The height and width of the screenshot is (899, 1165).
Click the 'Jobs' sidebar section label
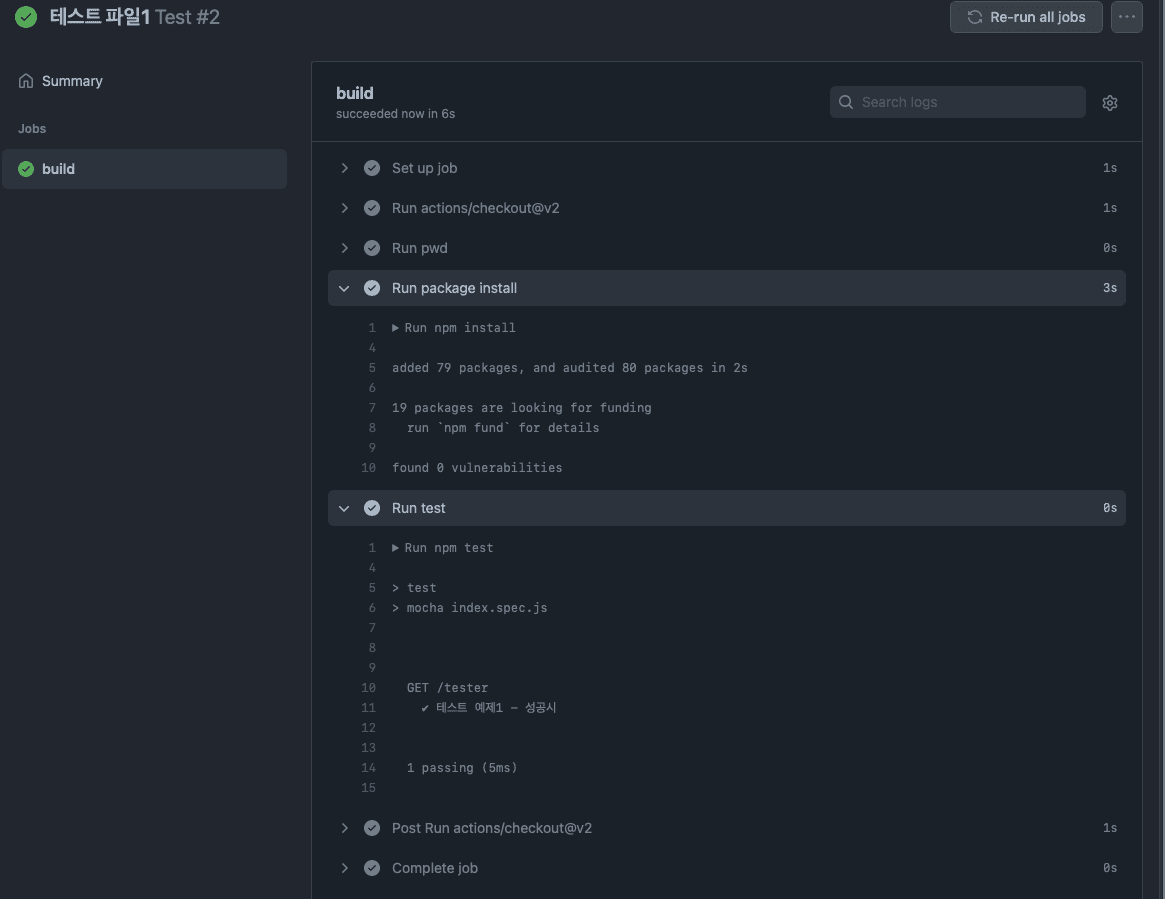click(x=32, y=129)
